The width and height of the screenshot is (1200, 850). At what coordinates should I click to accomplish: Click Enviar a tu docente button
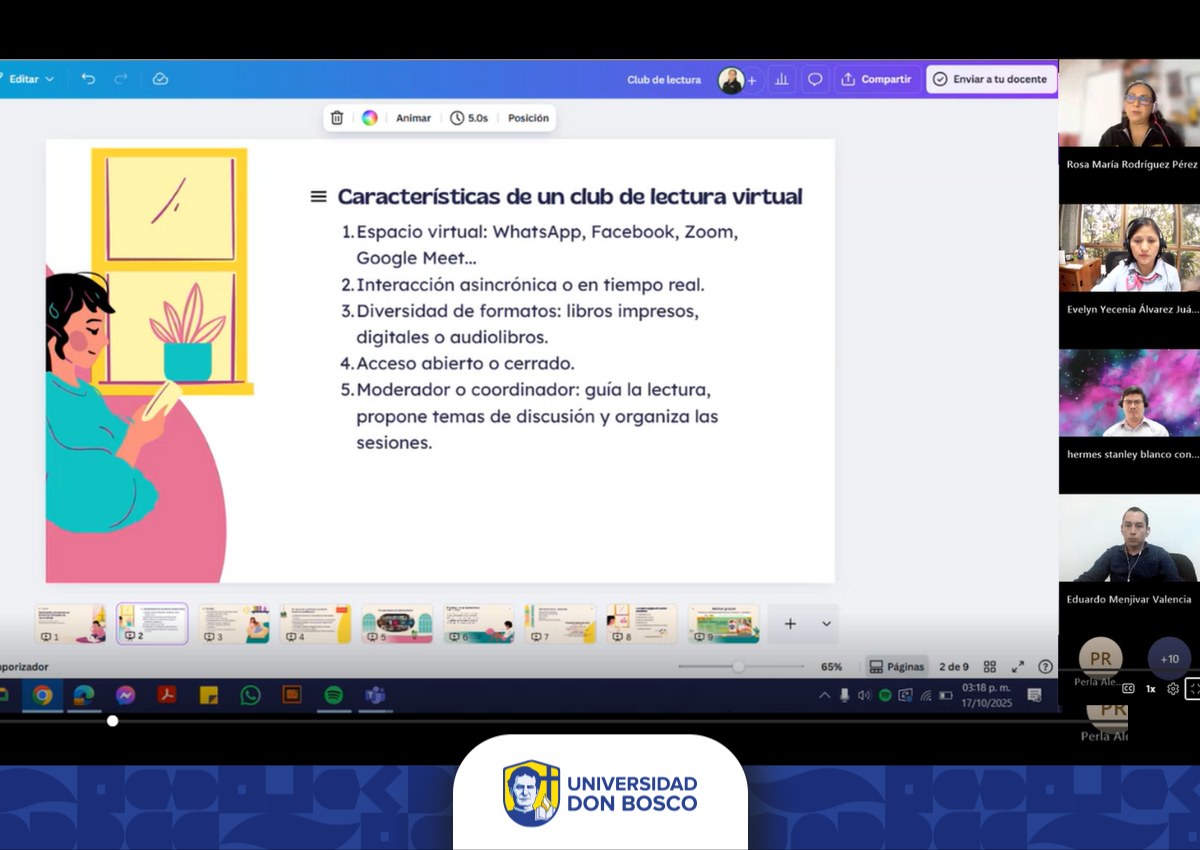coord(990,80)
